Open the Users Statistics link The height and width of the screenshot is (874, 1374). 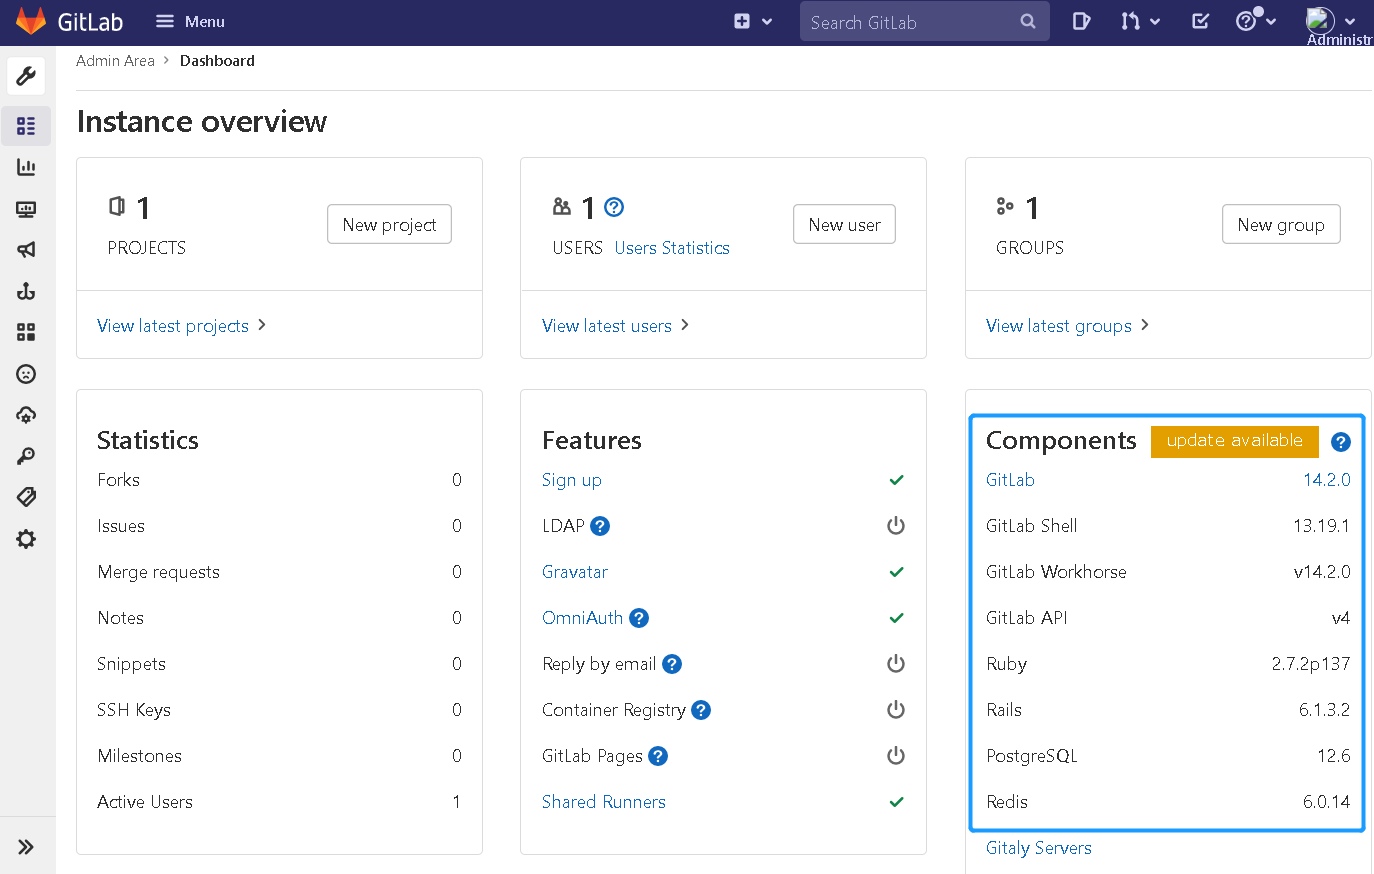pos(672,248)
